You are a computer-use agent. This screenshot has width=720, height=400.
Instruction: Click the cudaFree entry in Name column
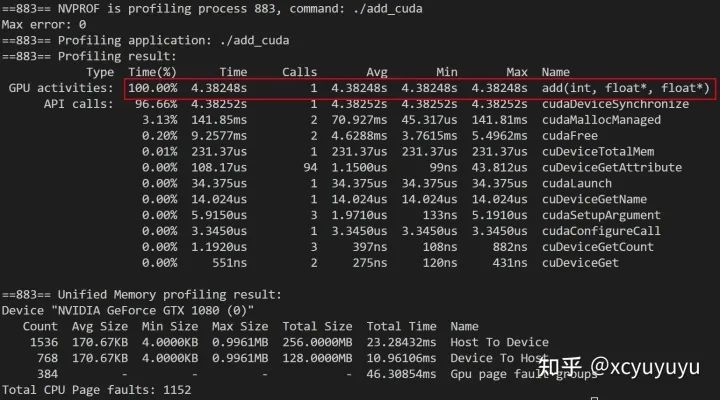pos(569,136)
